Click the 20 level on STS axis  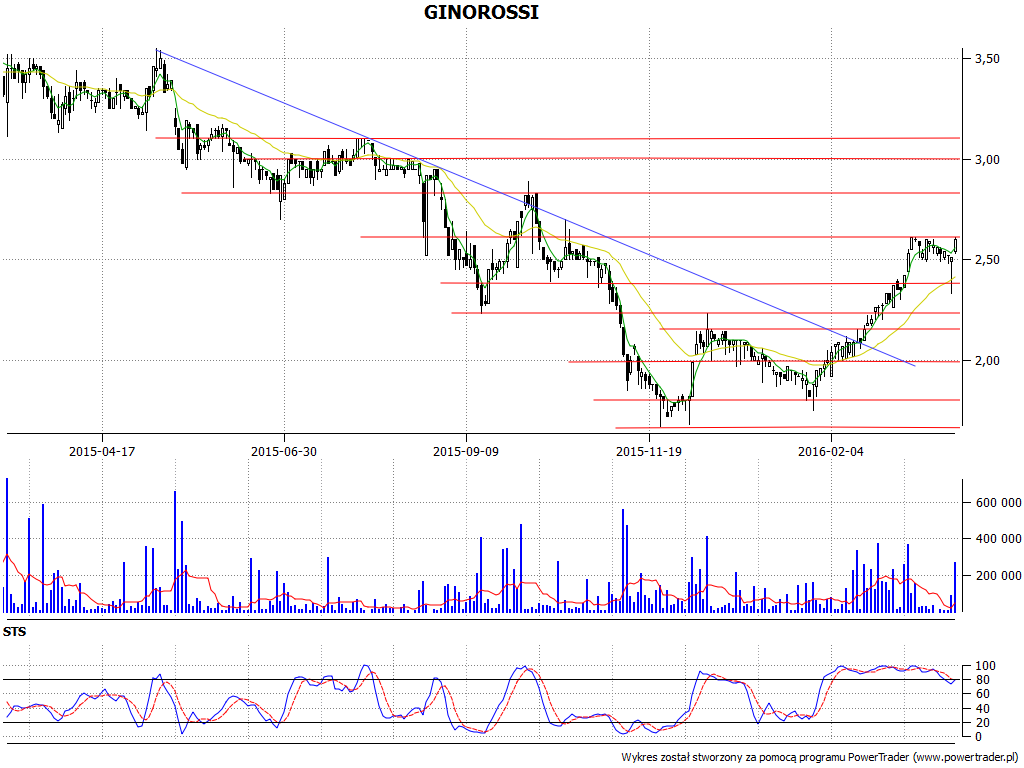pyautogui.click(x=982, y=723)
